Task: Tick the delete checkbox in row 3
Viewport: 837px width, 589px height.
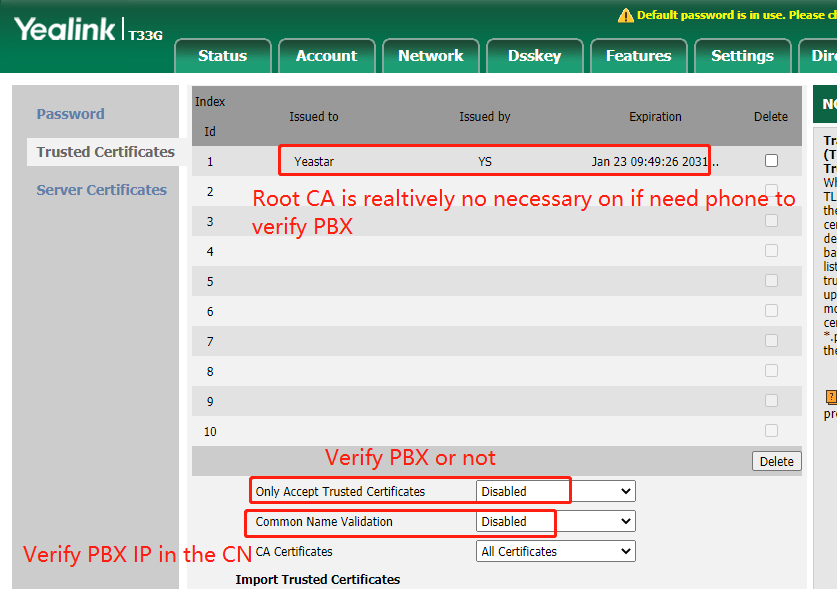Action: click(x=771, y=221)
